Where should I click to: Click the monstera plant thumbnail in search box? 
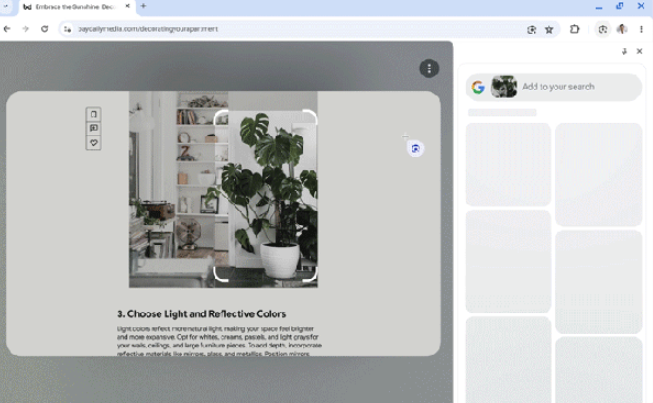[504, 87]
